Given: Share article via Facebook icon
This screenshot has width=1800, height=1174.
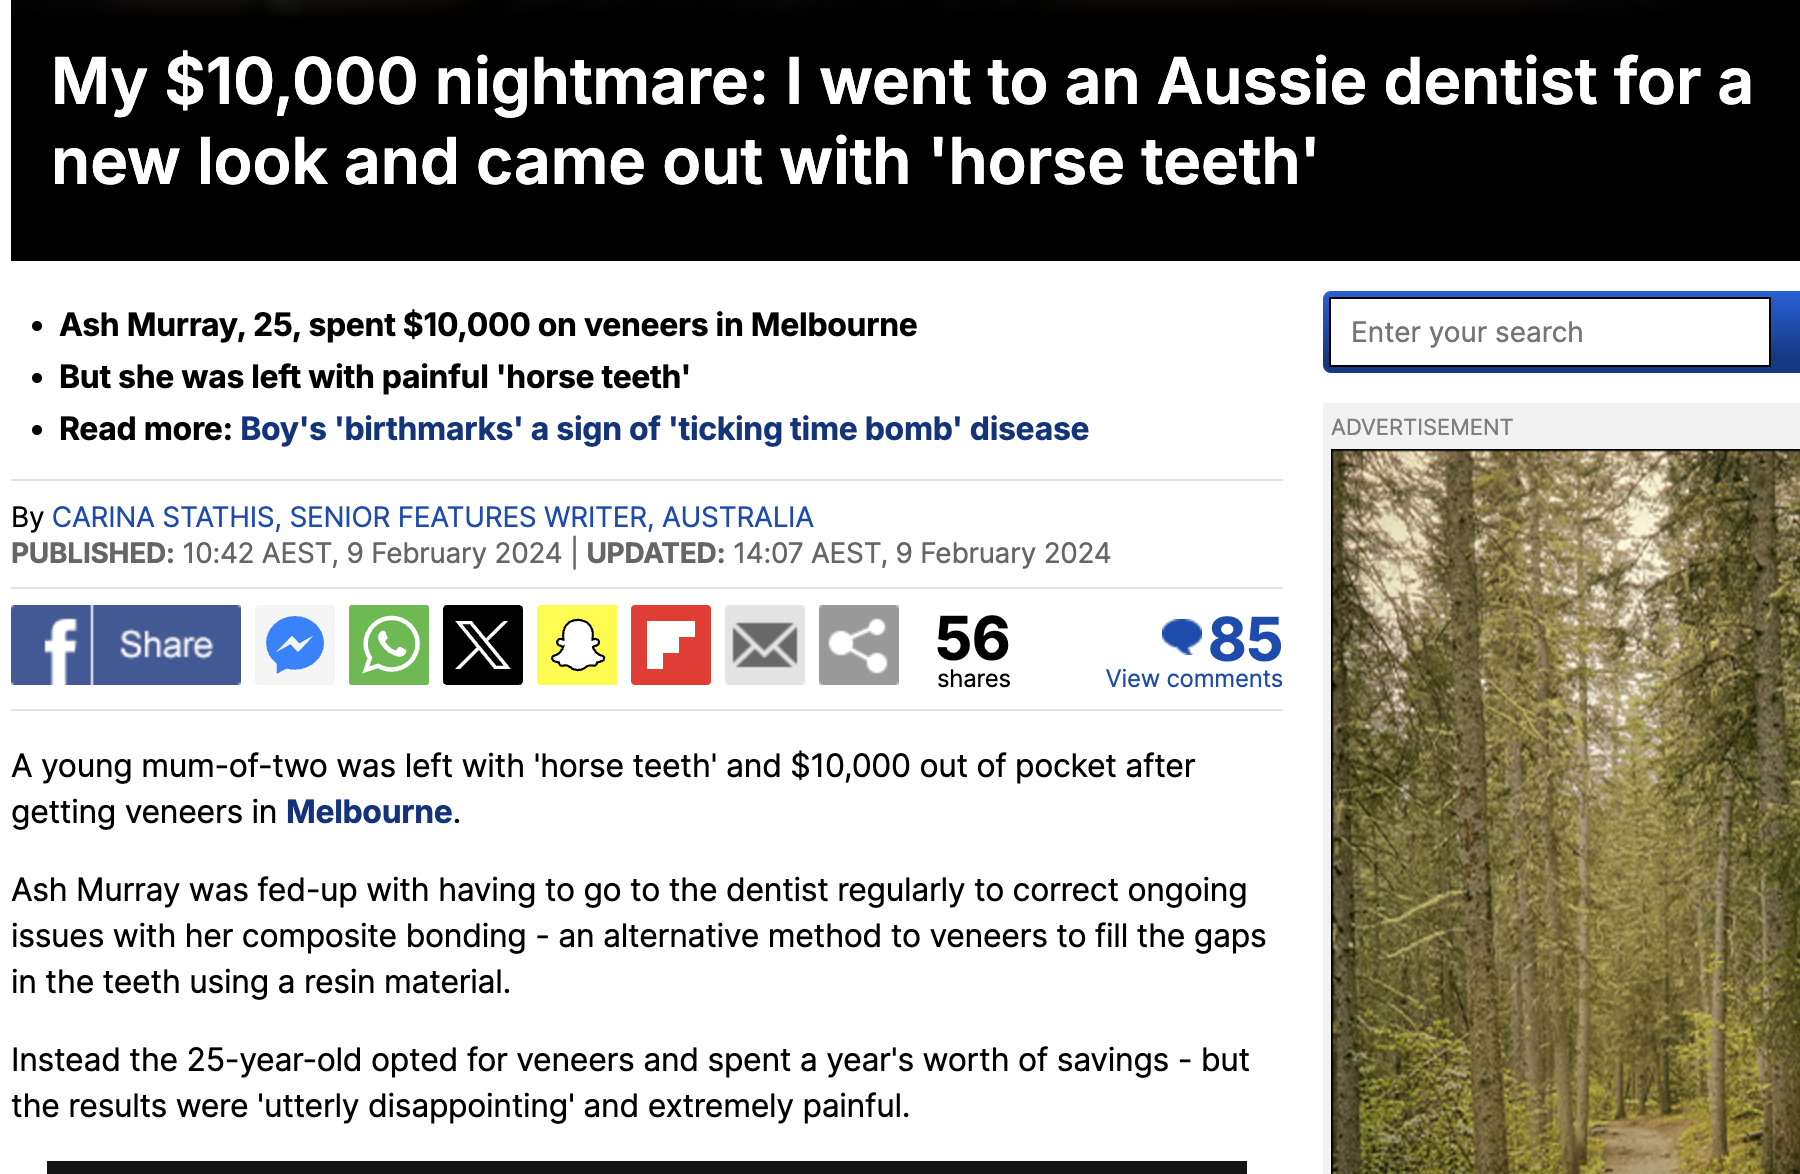Looking at the screenshot, I should coord(51,645).
